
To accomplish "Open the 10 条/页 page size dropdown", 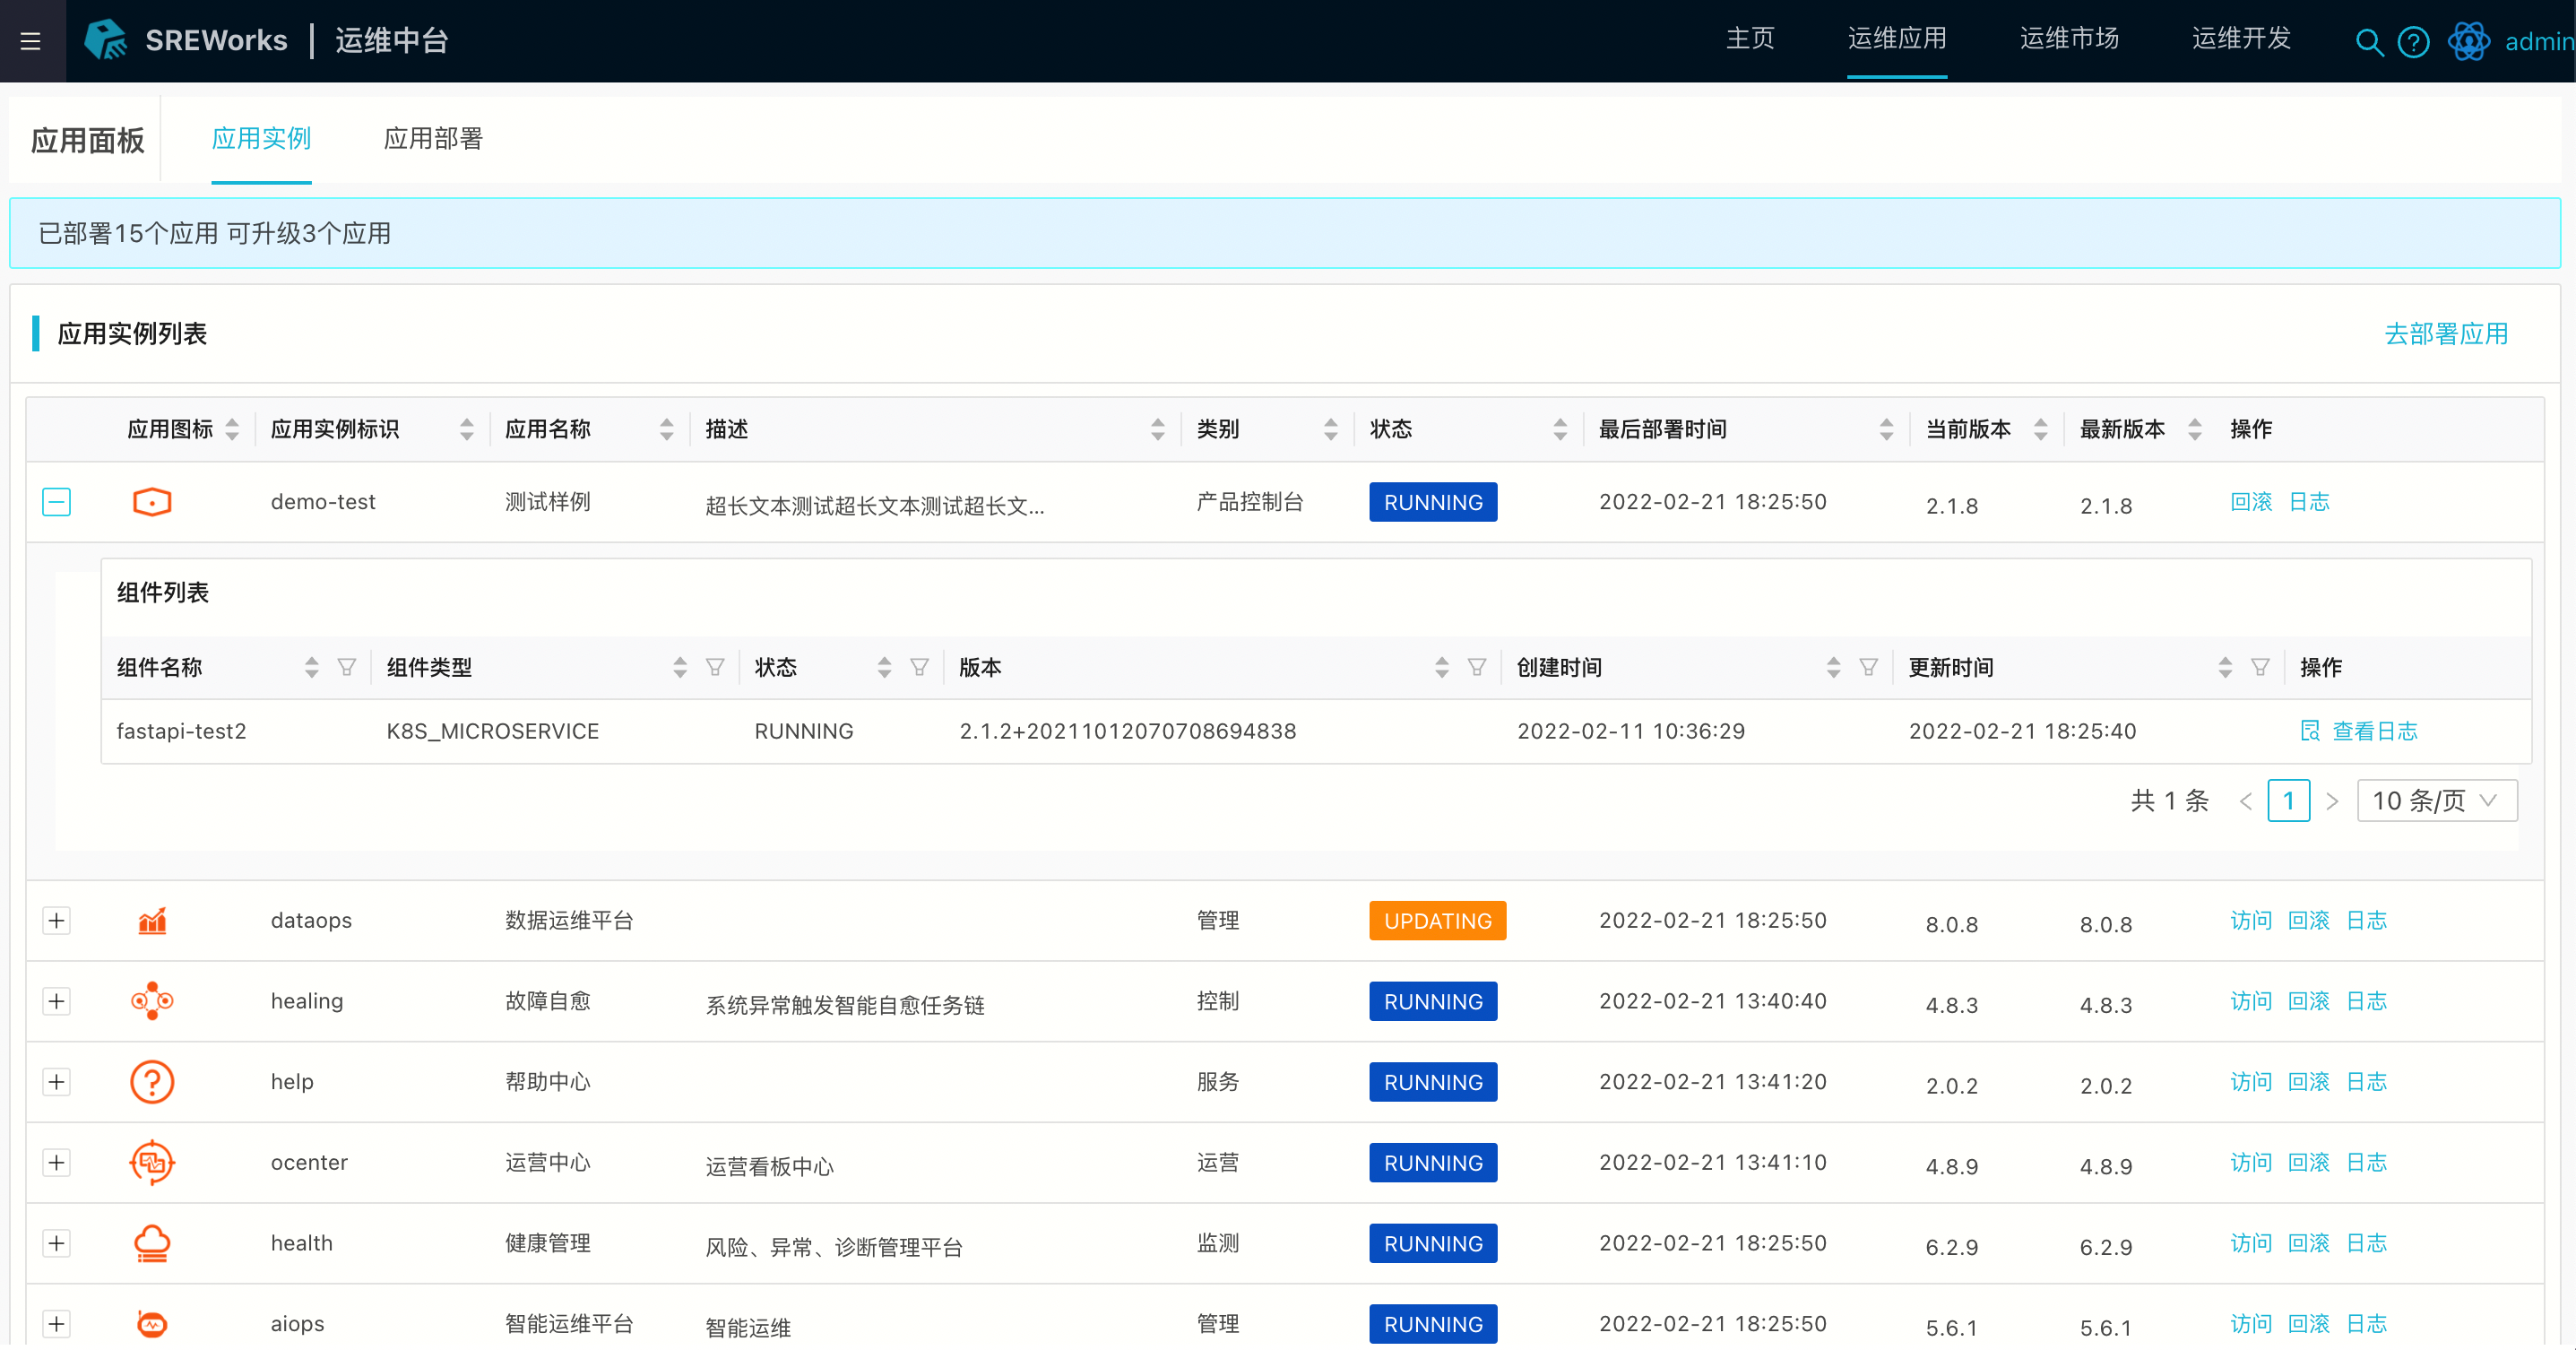I will pyautogui.click(x=2436, y=801).
